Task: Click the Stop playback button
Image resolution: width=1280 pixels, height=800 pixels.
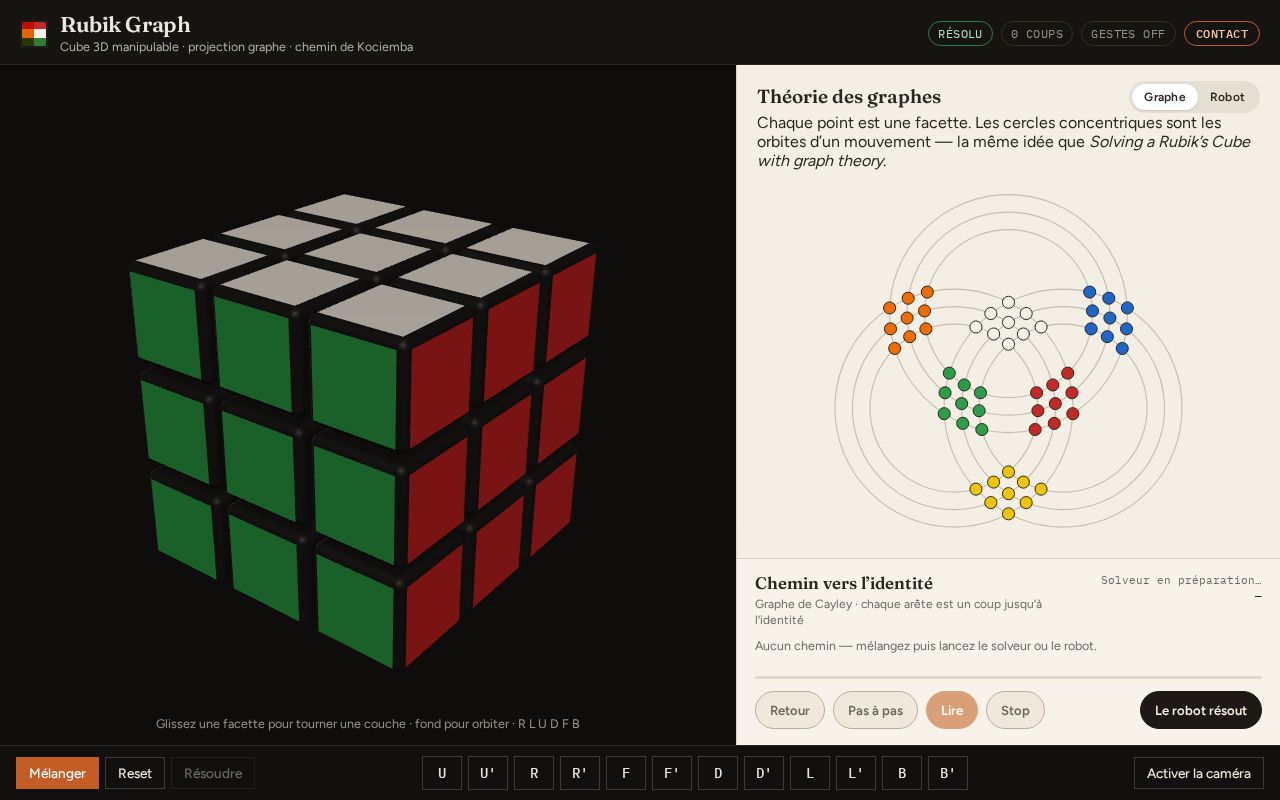Action: tap(1015, 710)
